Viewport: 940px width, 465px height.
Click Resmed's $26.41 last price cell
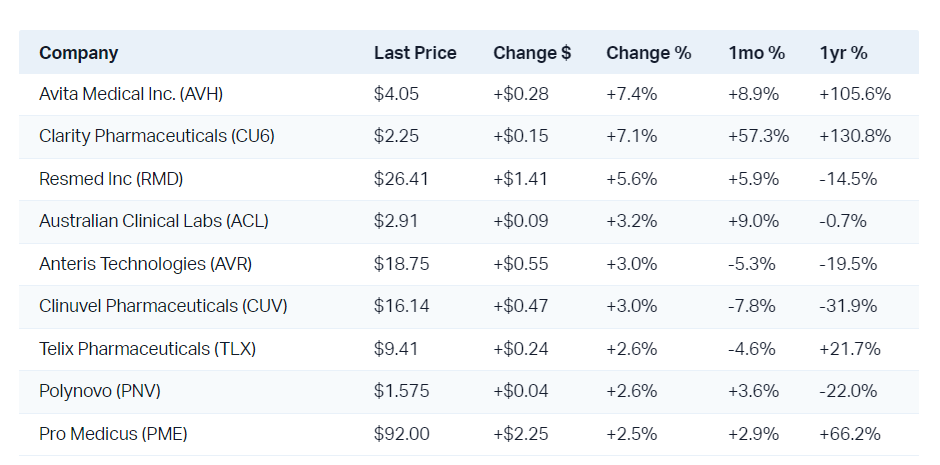400,179
